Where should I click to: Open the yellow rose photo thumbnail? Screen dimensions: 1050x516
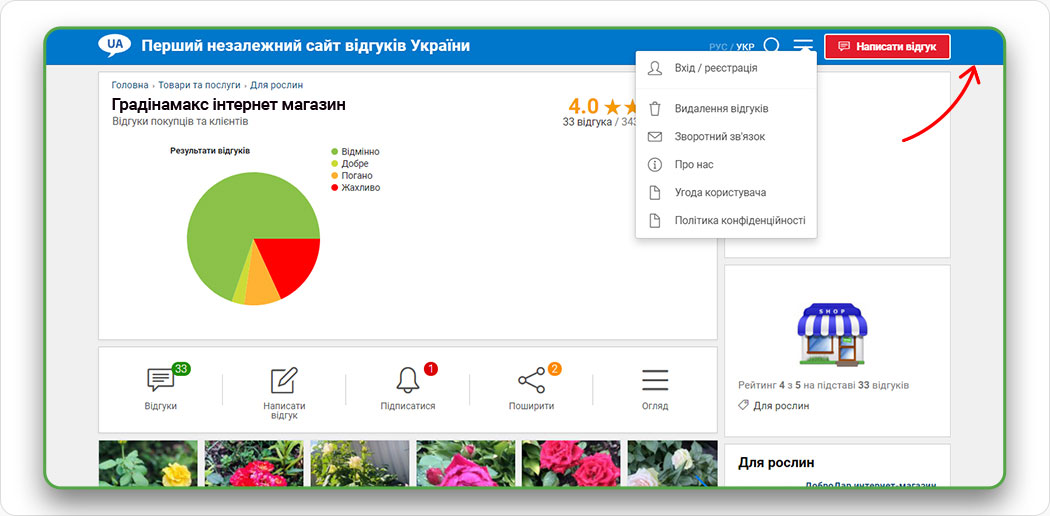(148, 463)
